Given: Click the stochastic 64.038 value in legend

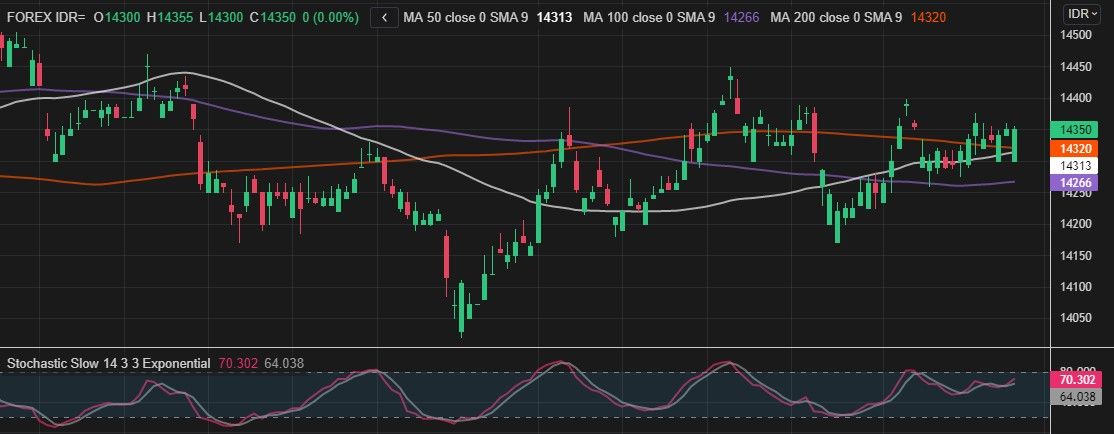Looking at the screenshot, I should tap(284, 363).
